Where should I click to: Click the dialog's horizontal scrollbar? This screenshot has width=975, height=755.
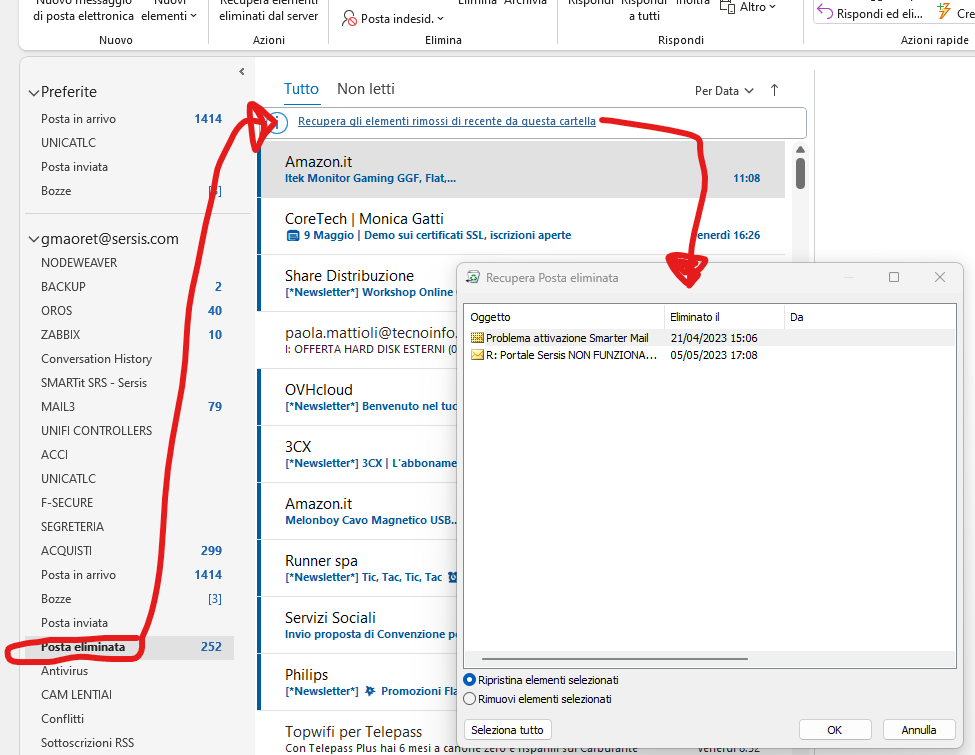click(614, 659)
